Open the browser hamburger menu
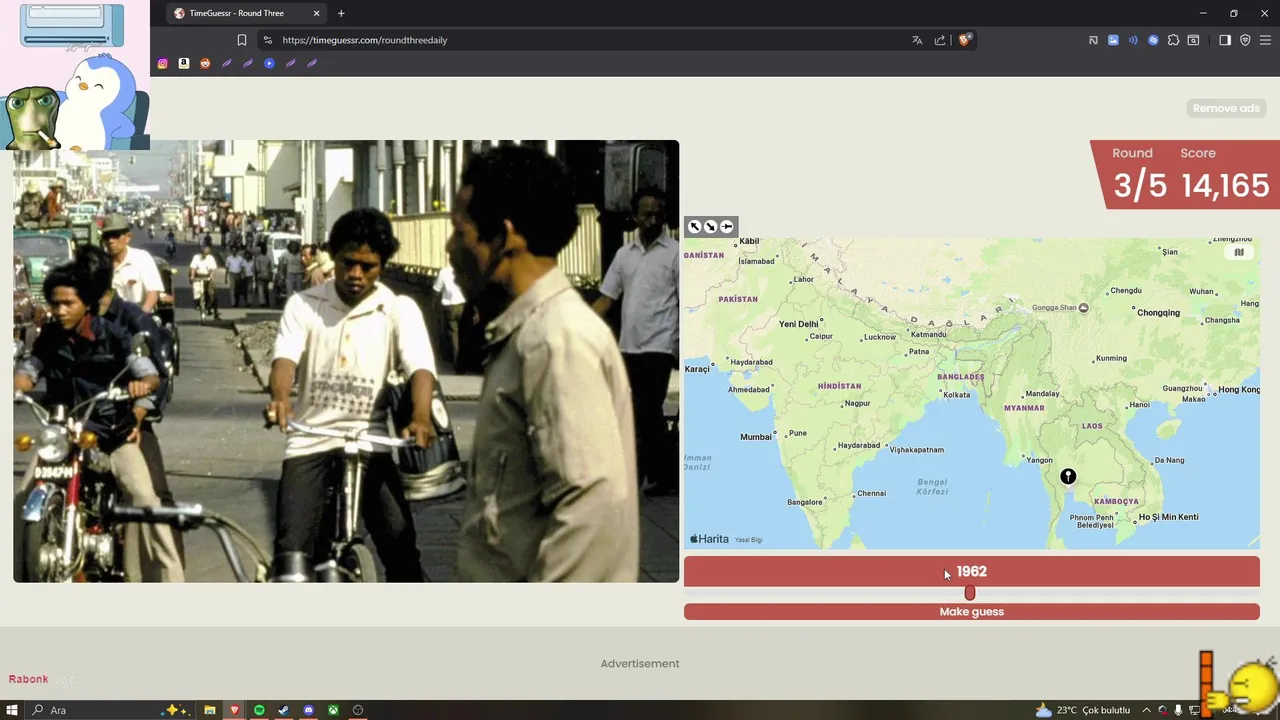The height and width of the screenshot is (720, 1280). (x=1265, y=40)
